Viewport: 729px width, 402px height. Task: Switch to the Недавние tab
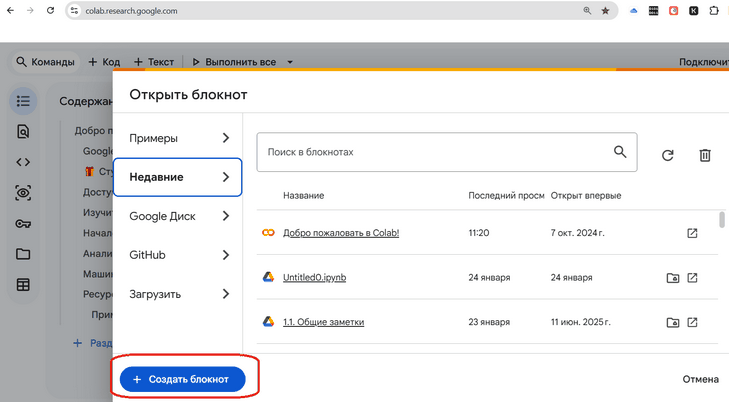click(x=178, y=177)
